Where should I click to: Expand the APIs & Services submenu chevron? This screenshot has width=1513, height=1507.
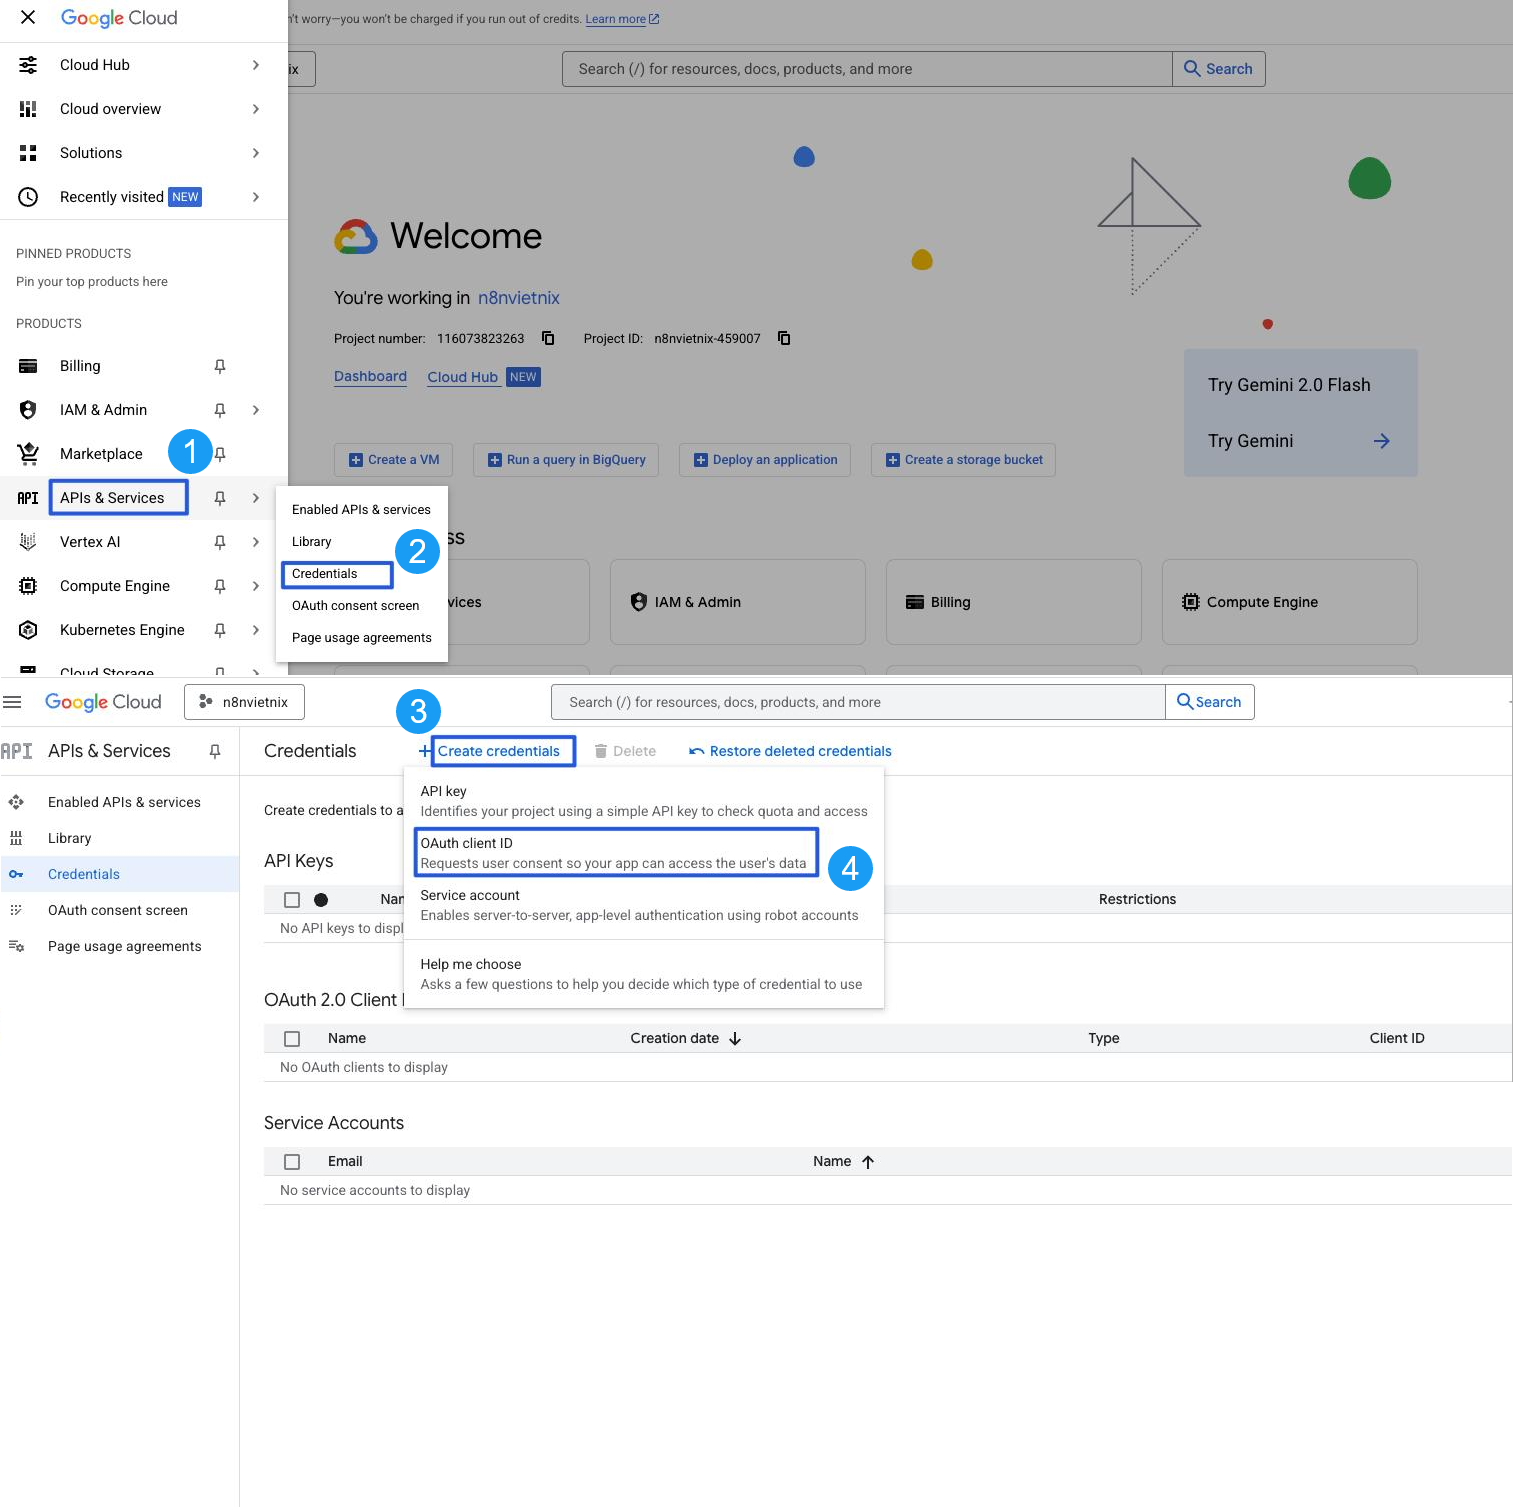click(x=256, y=498)
